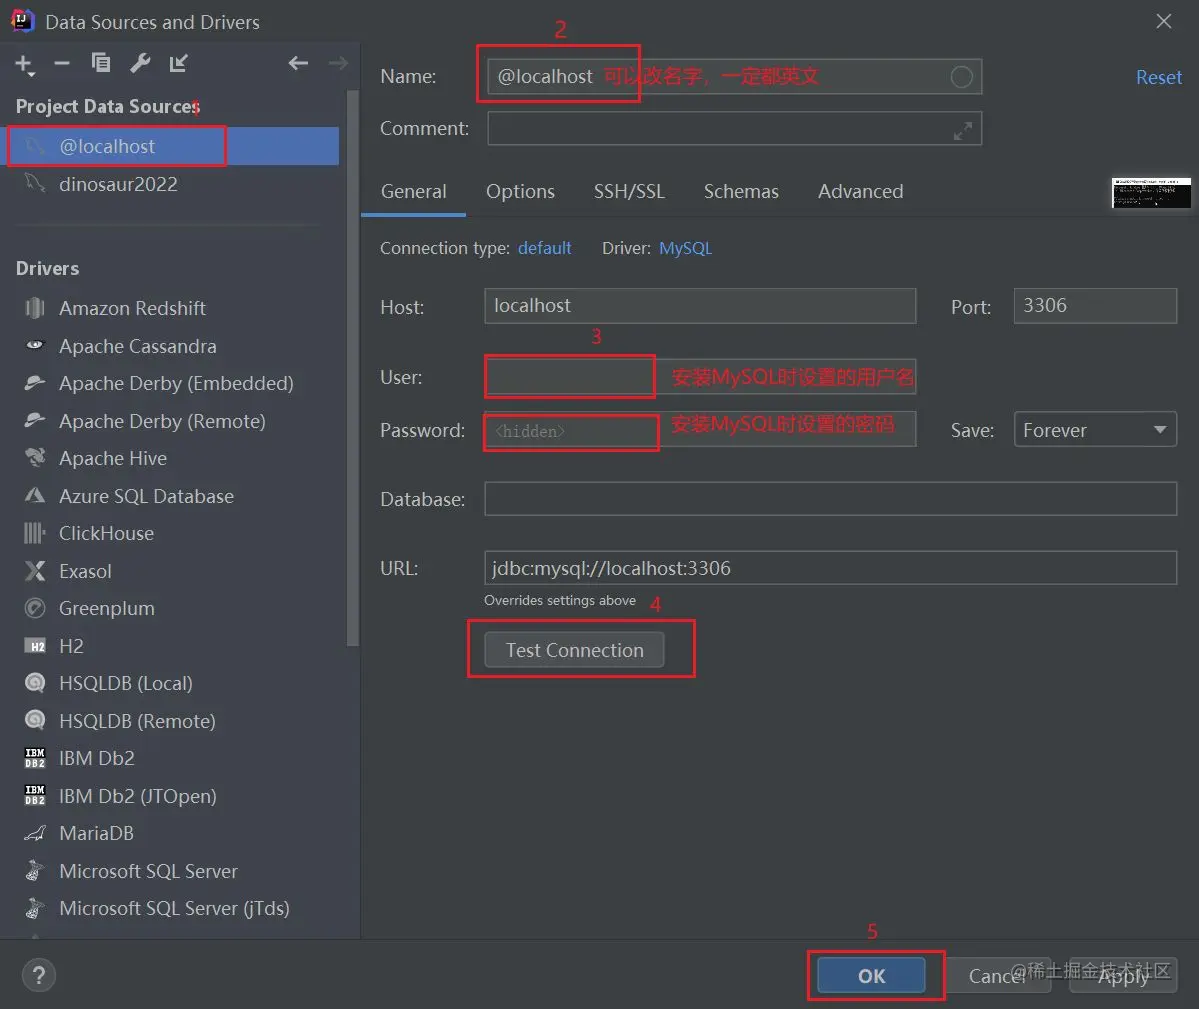Duplicate the selected data source
The height and width of the screenshot is (1009, 1199).
[101, 63]
